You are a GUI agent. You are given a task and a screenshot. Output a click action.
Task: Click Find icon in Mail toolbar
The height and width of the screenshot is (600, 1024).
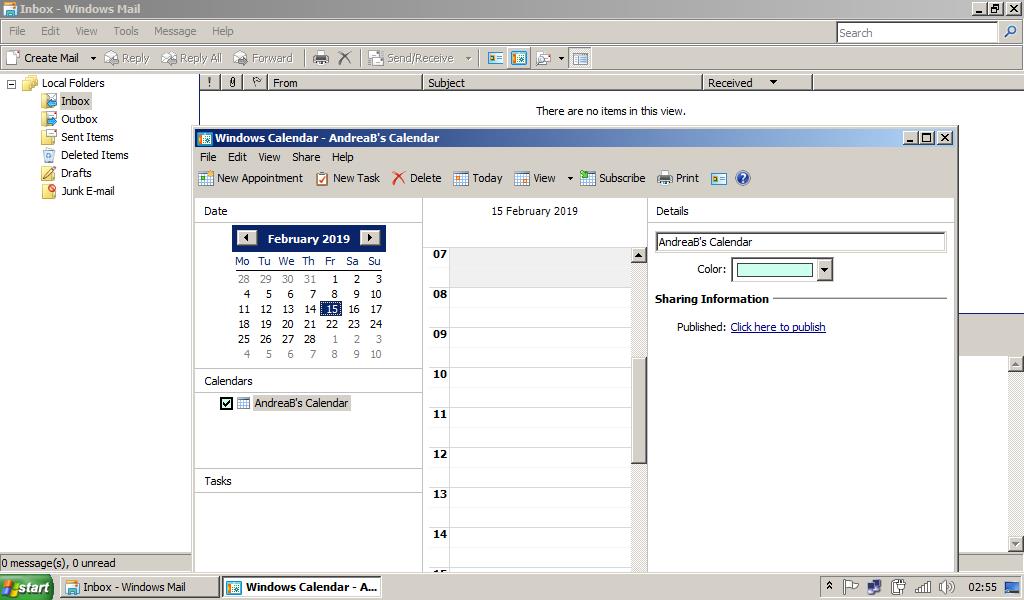click(543, 58)
